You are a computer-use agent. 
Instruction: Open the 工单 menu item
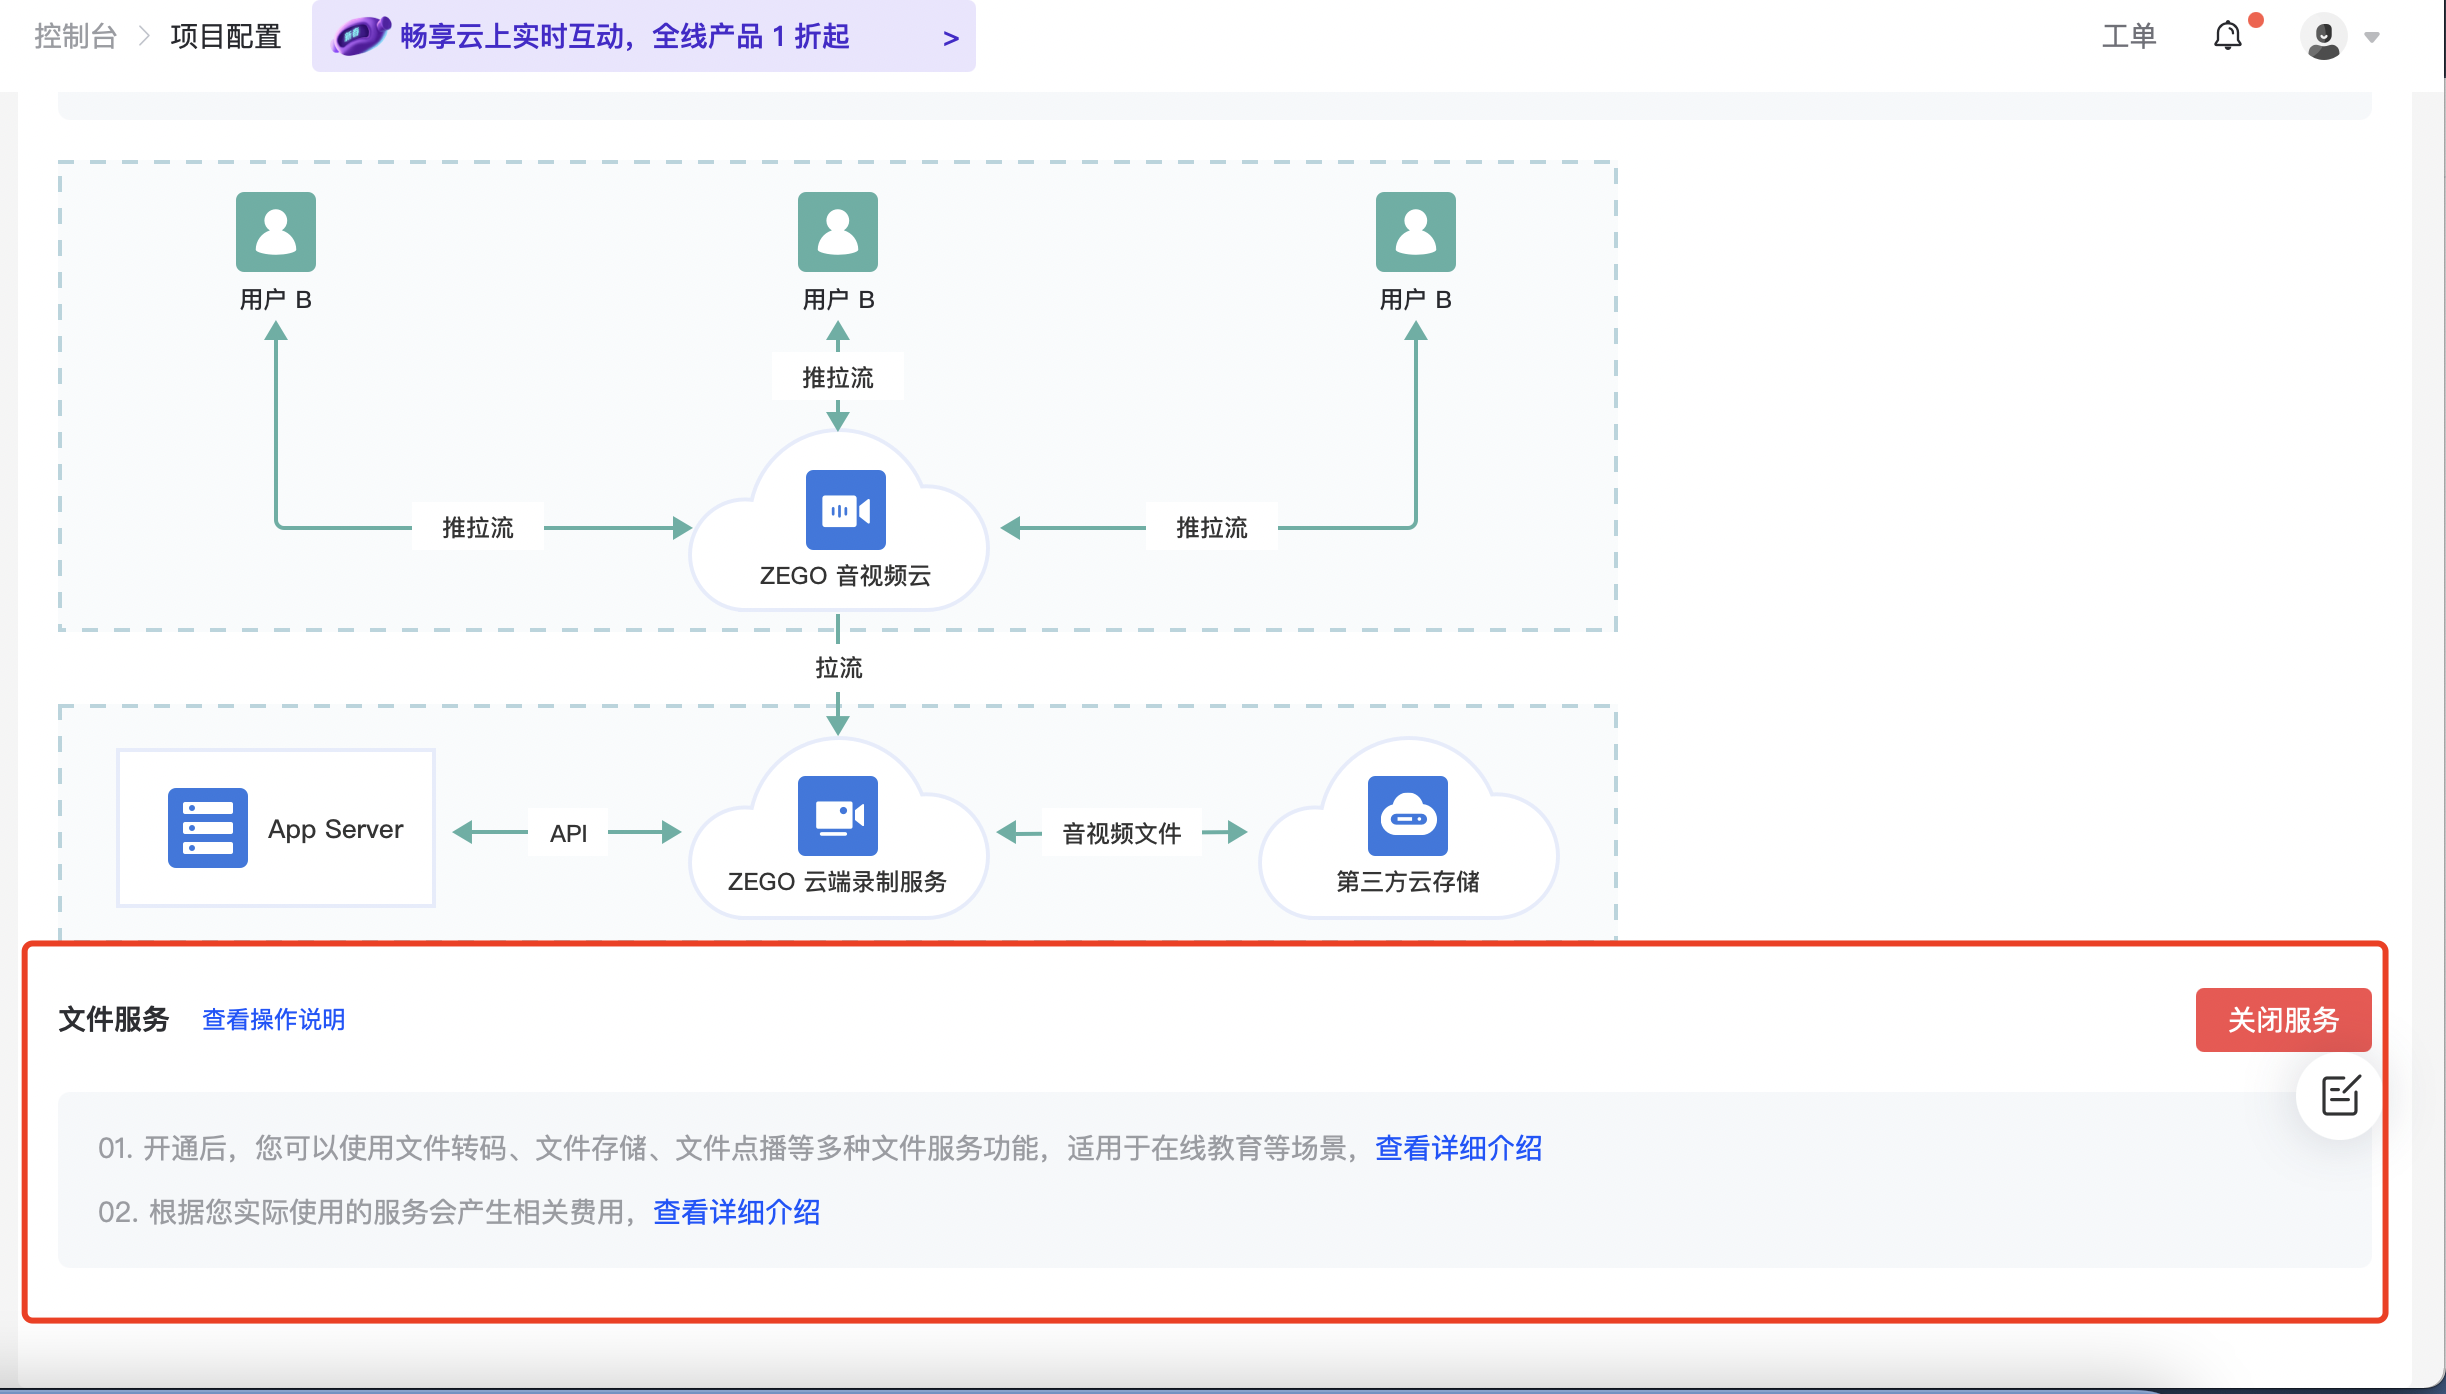[x=2128, y=37]
